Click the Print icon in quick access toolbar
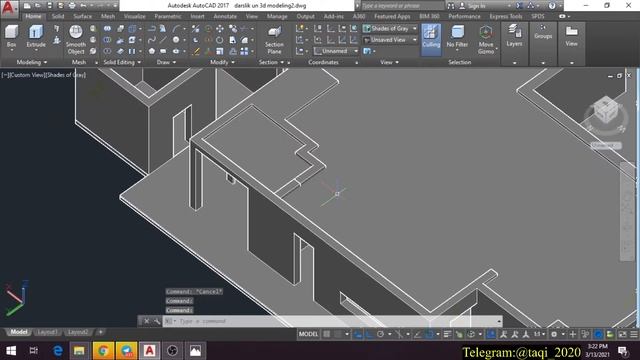The image size is (640, 360). 72,6
